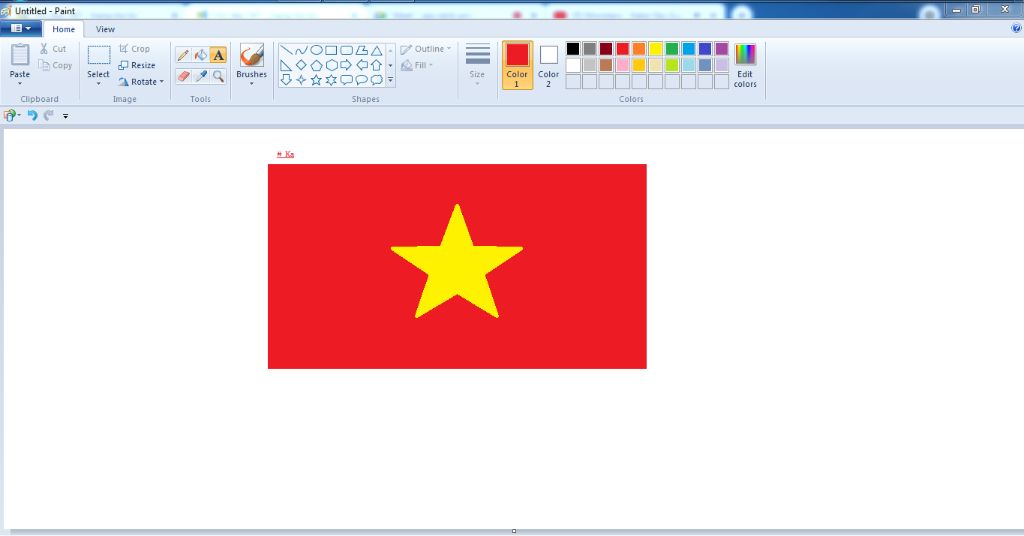Open Customize Quick Access Toolbar arrow
The width and height of the screenshot is (1024, 536).
(x=65, y=116)
